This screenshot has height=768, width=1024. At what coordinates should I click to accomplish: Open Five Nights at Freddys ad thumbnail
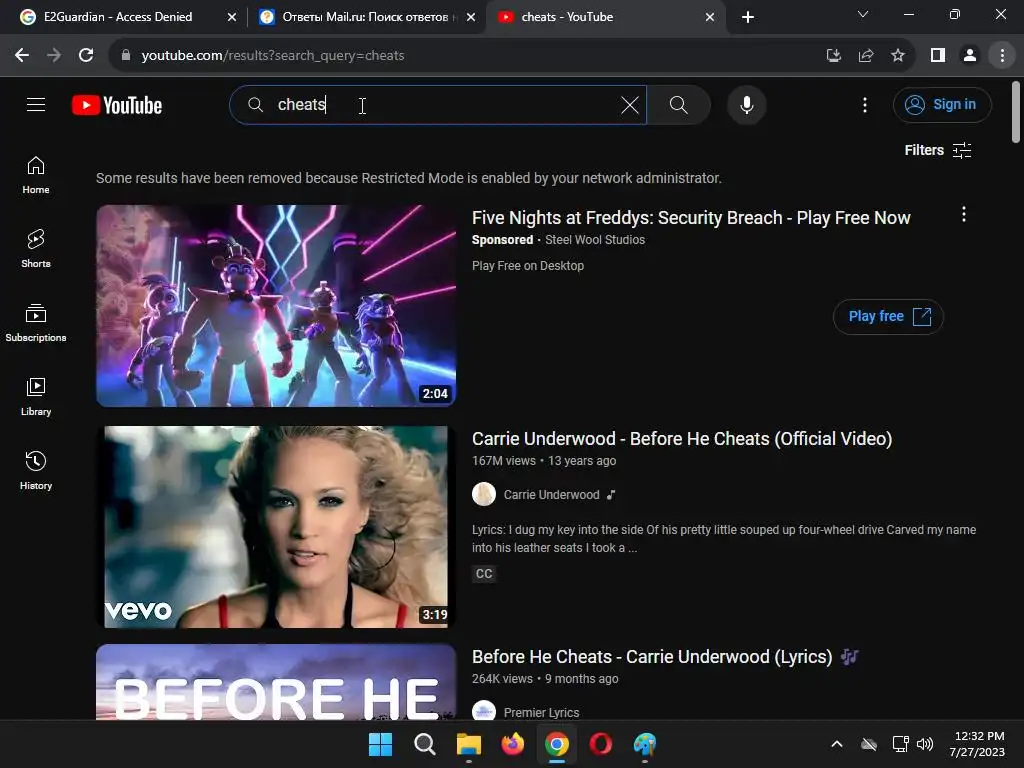coord(276,306)
